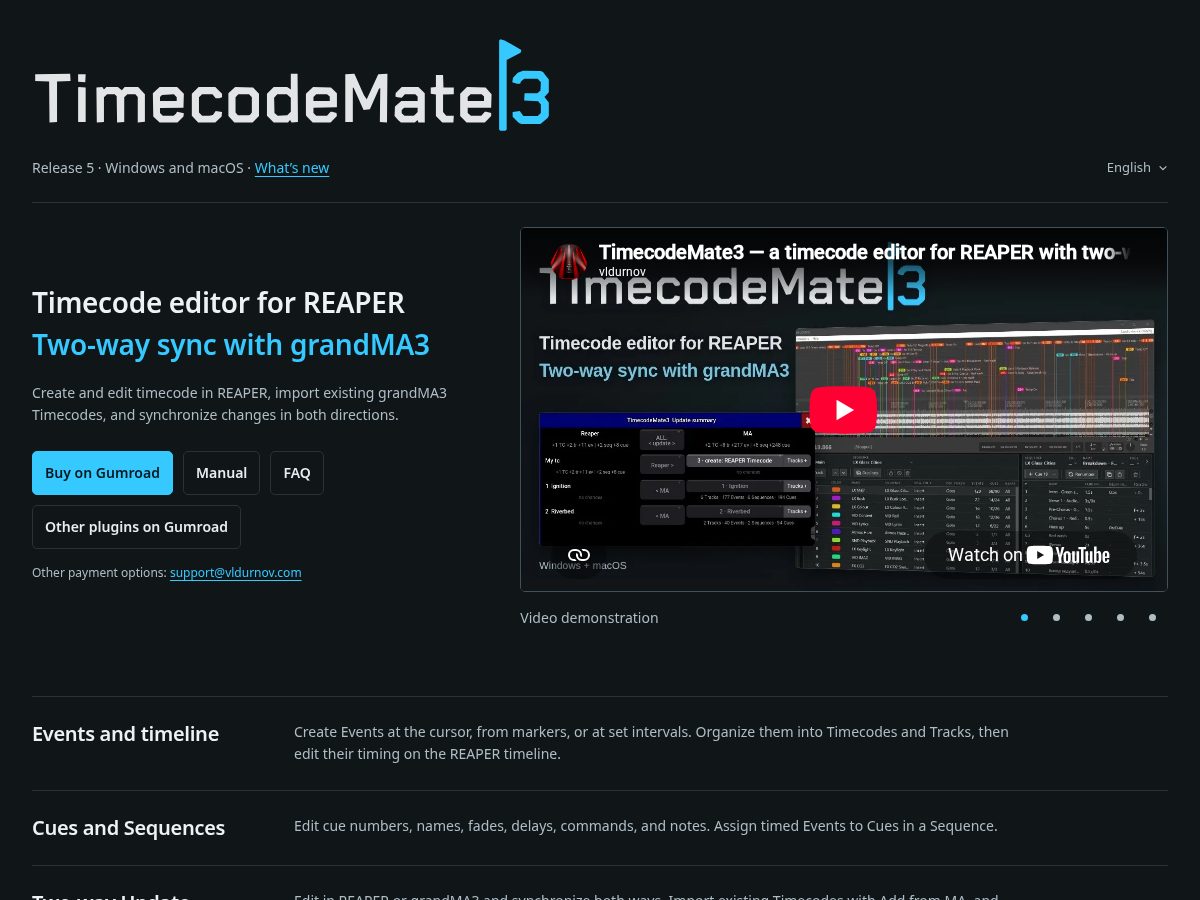Click Watch on YouTube button
The image size is (1200, 900).
(x=1028, y=555)
